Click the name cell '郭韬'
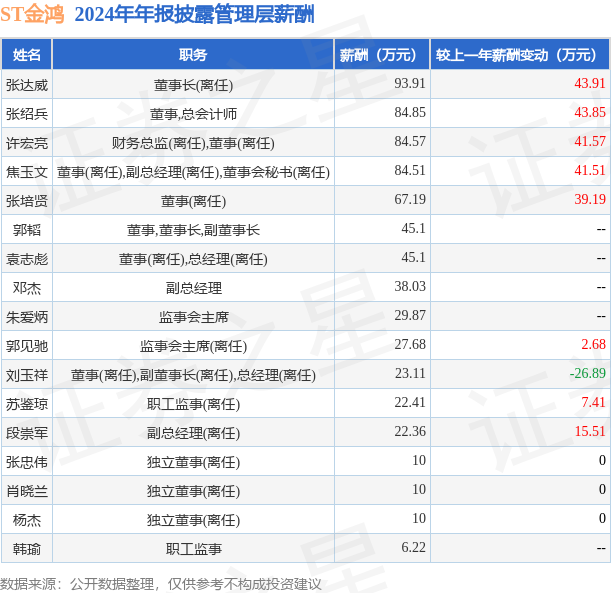 pyautogui.click(x=26, y=230)
